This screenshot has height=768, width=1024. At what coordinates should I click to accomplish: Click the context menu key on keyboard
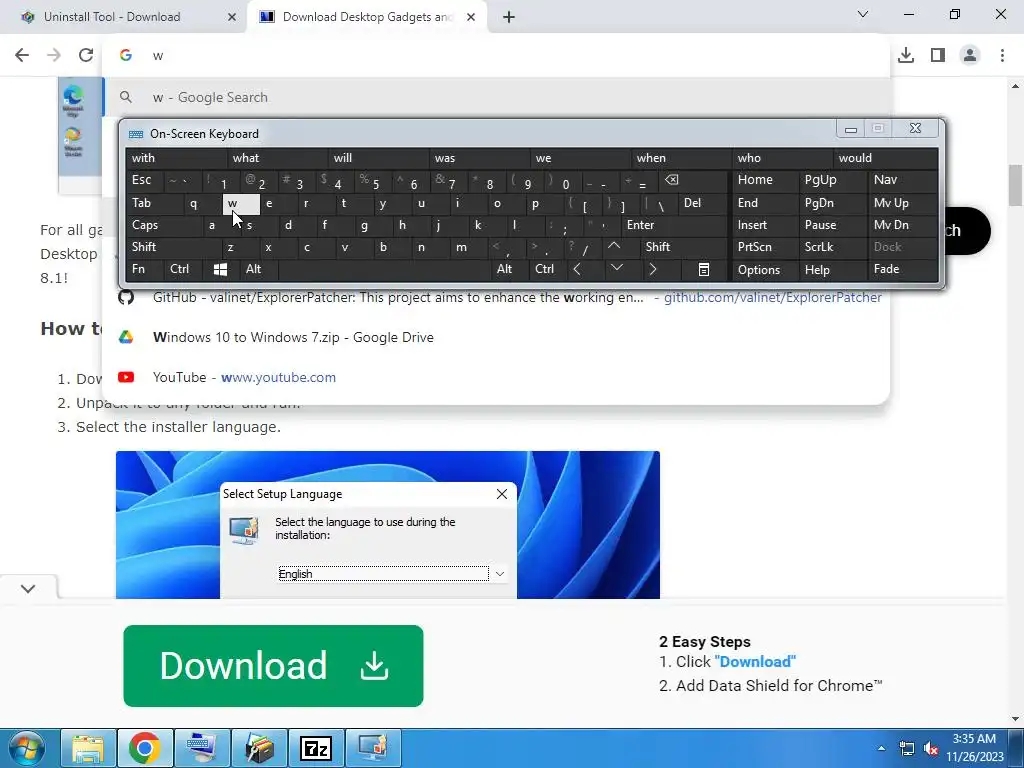pos(703,269)
